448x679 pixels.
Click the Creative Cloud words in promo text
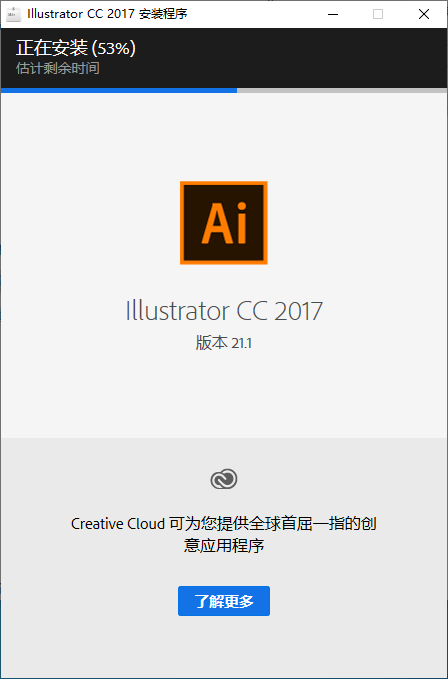coord(118,524)
